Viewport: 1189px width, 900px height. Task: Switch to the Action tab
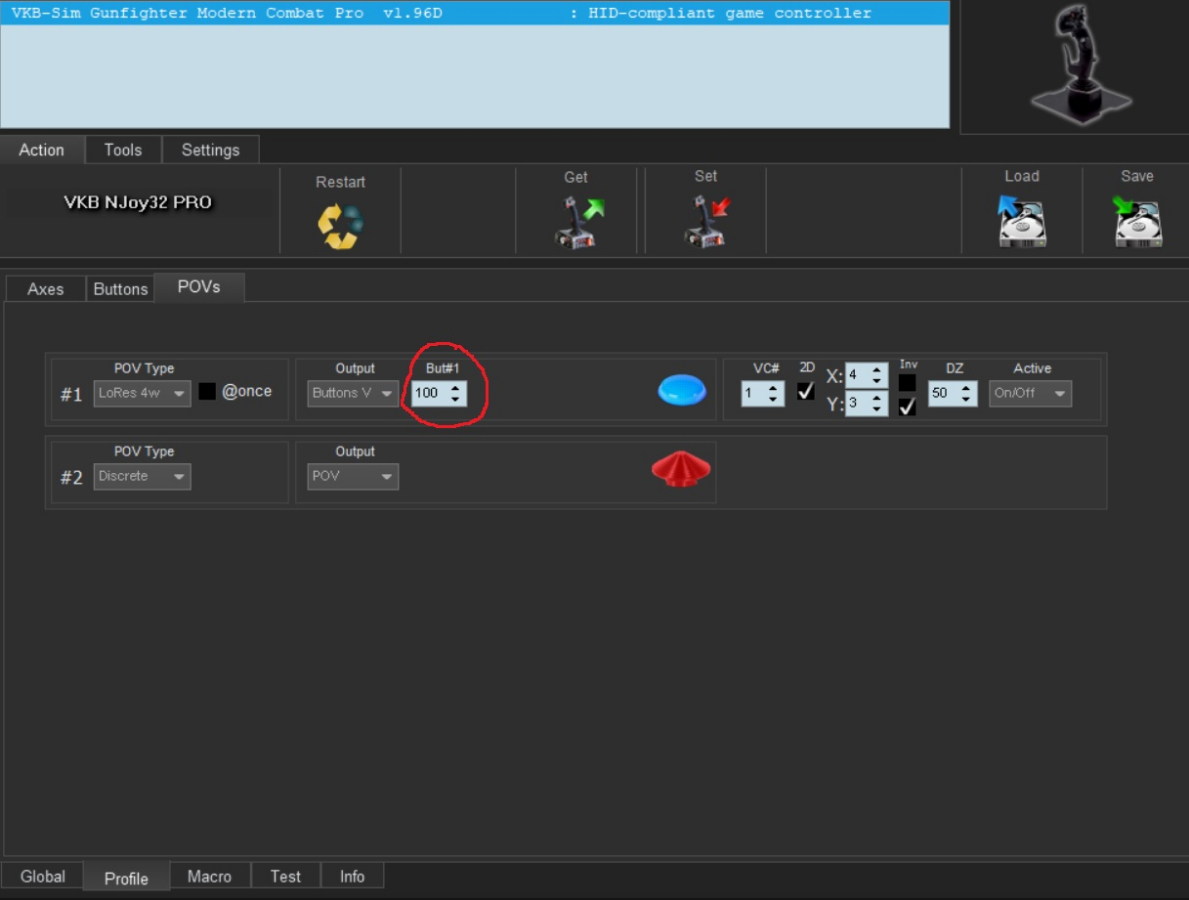tap(42, 150)
